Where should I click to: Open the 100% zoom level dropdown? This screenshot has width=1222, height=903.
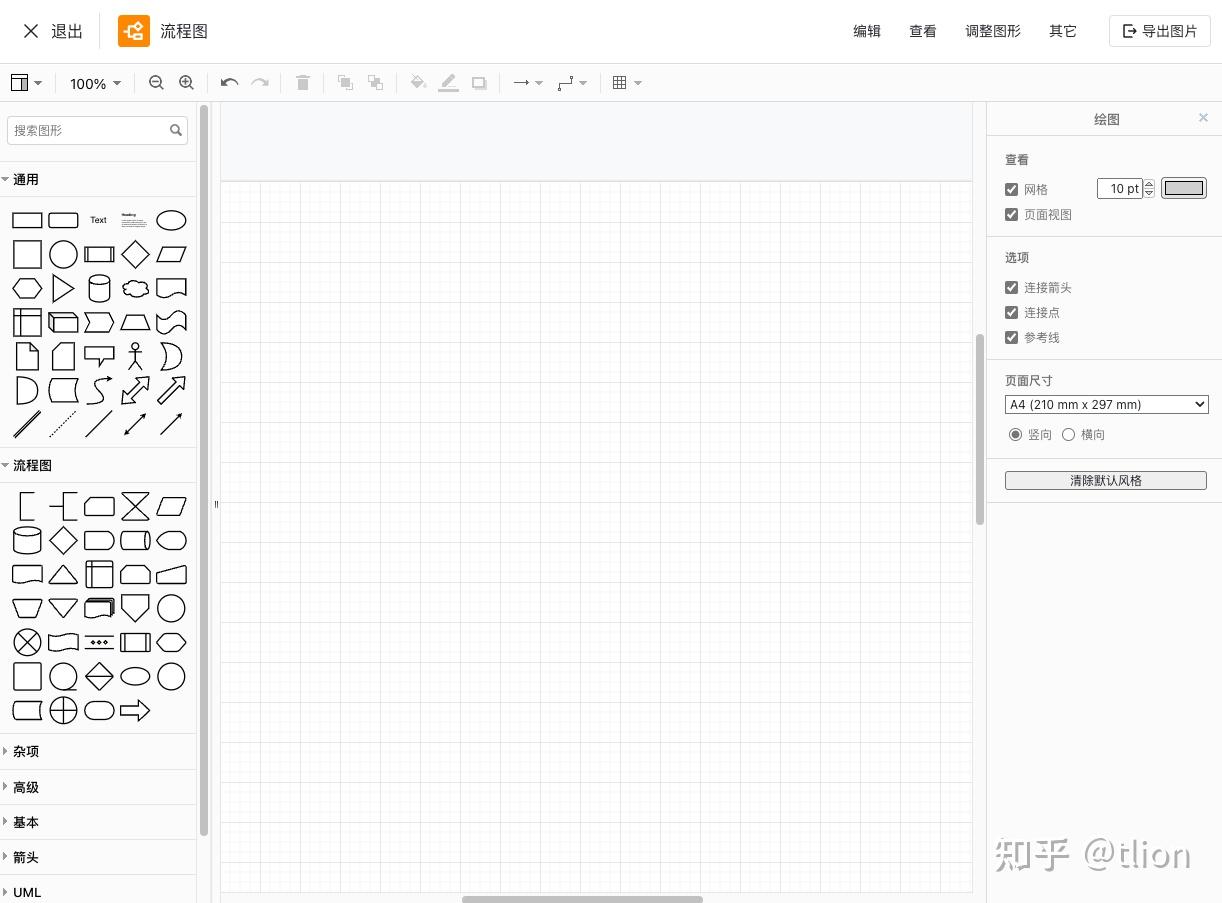(95, 84)
